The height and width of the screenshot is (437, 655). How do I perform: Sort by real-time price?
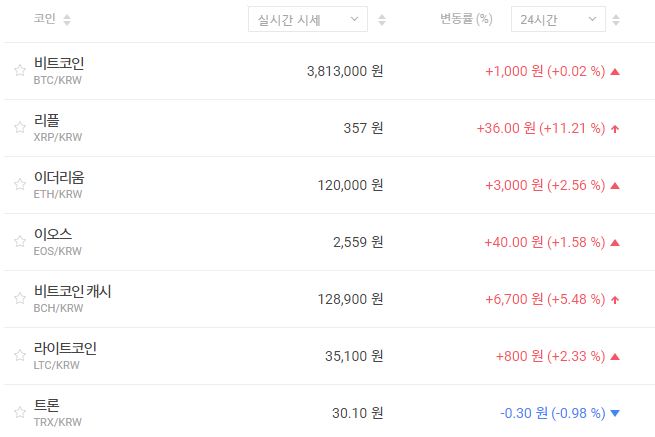click(x=383, y=20)
